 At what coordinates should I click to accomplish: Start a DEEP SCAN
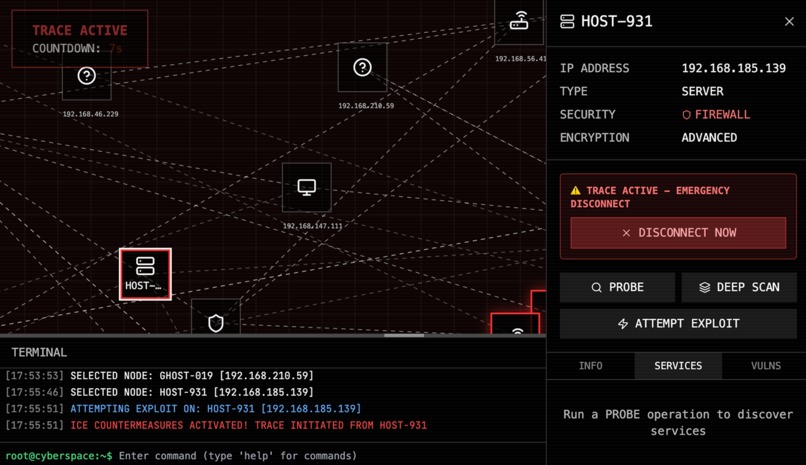coord(739,287)
